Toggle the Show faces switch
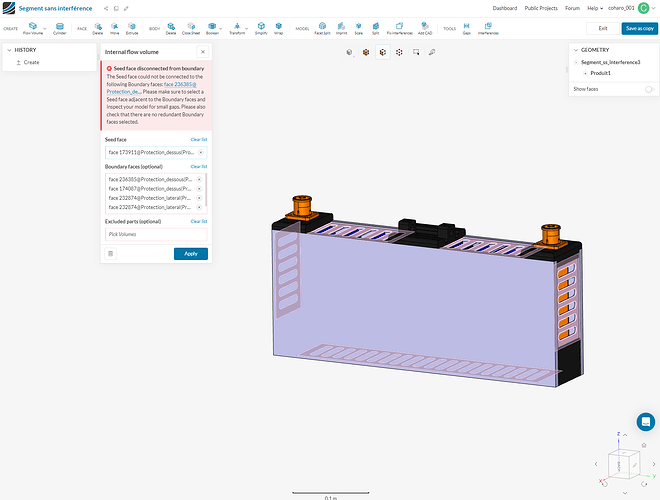This screenshot has height=500, width=660. point(649,89)
